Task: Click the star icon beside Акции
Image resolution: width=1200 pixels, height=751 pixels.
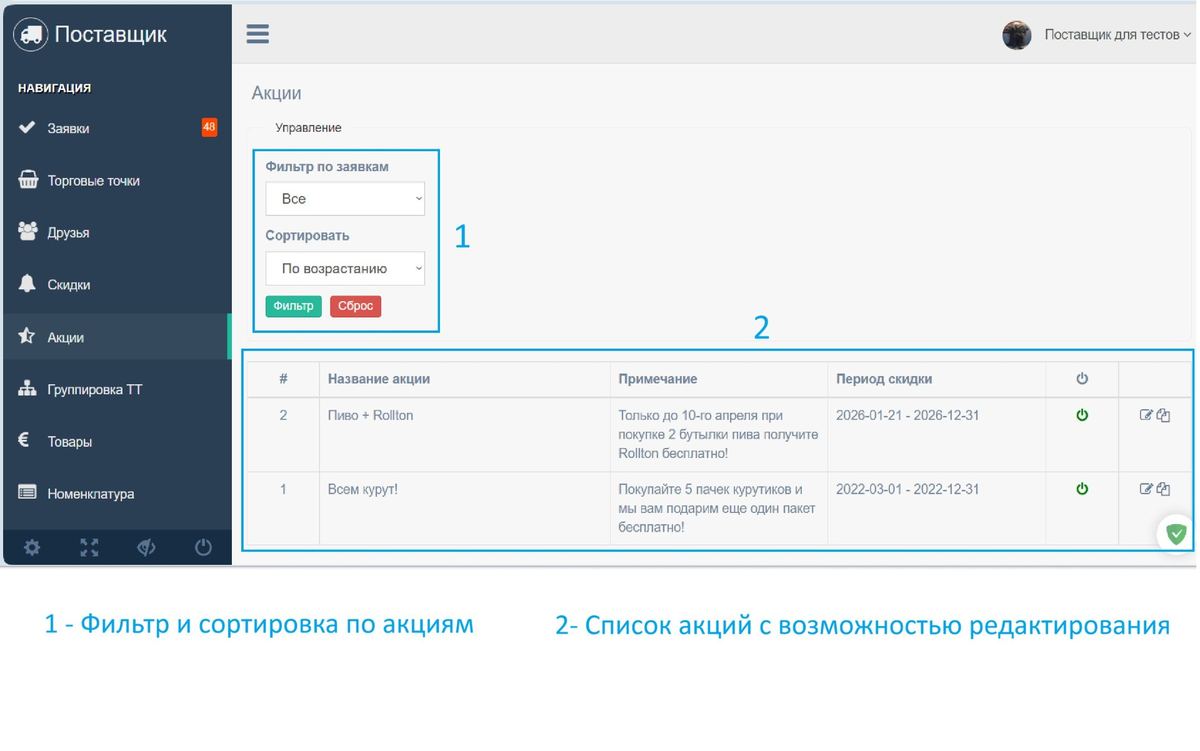Action: [x=28, y=336]
